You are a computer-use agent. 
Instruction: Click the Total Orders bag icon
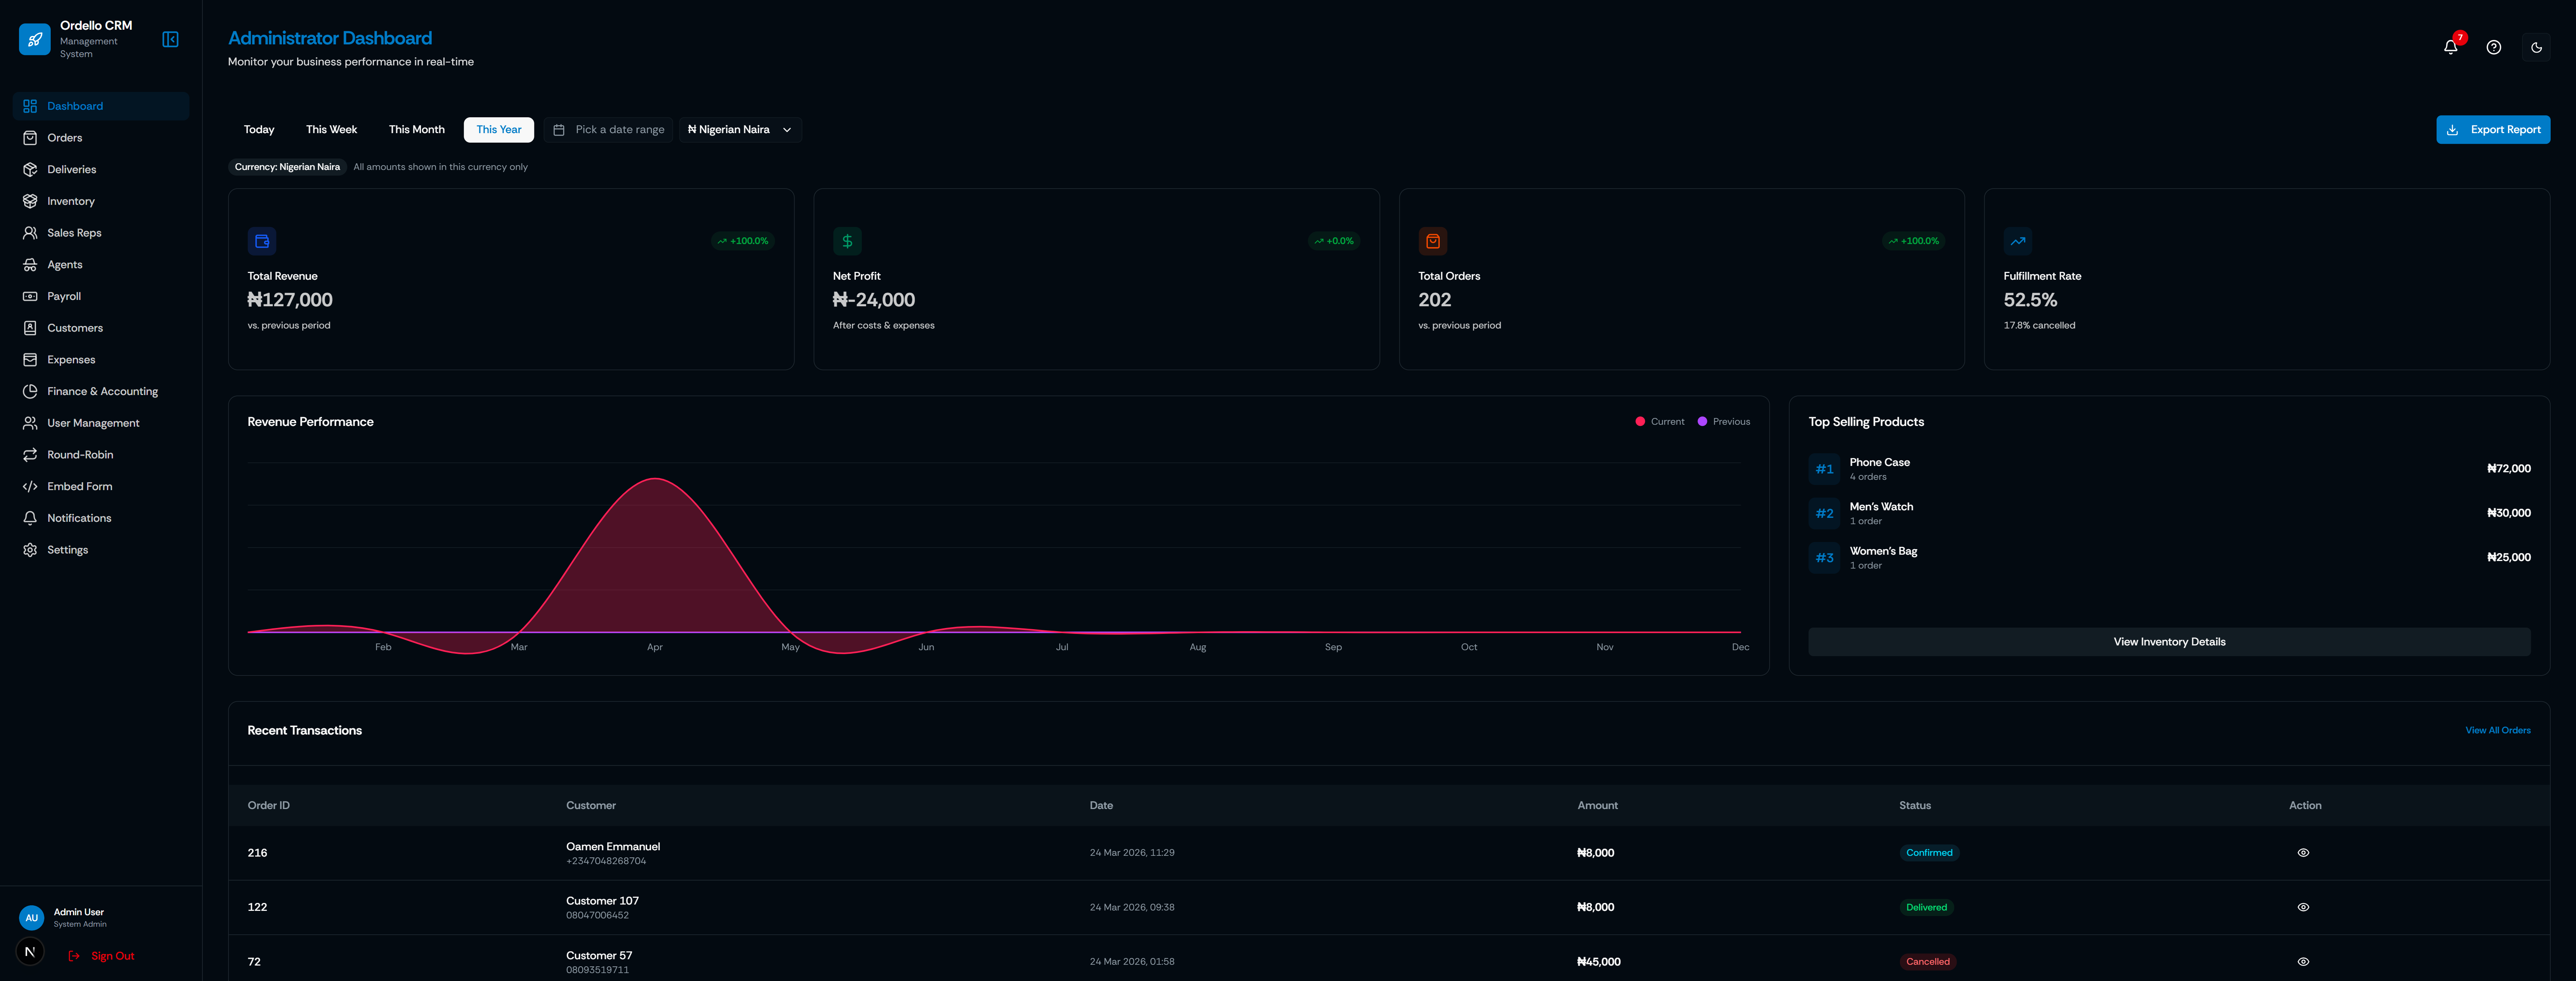click(1432, 241)
